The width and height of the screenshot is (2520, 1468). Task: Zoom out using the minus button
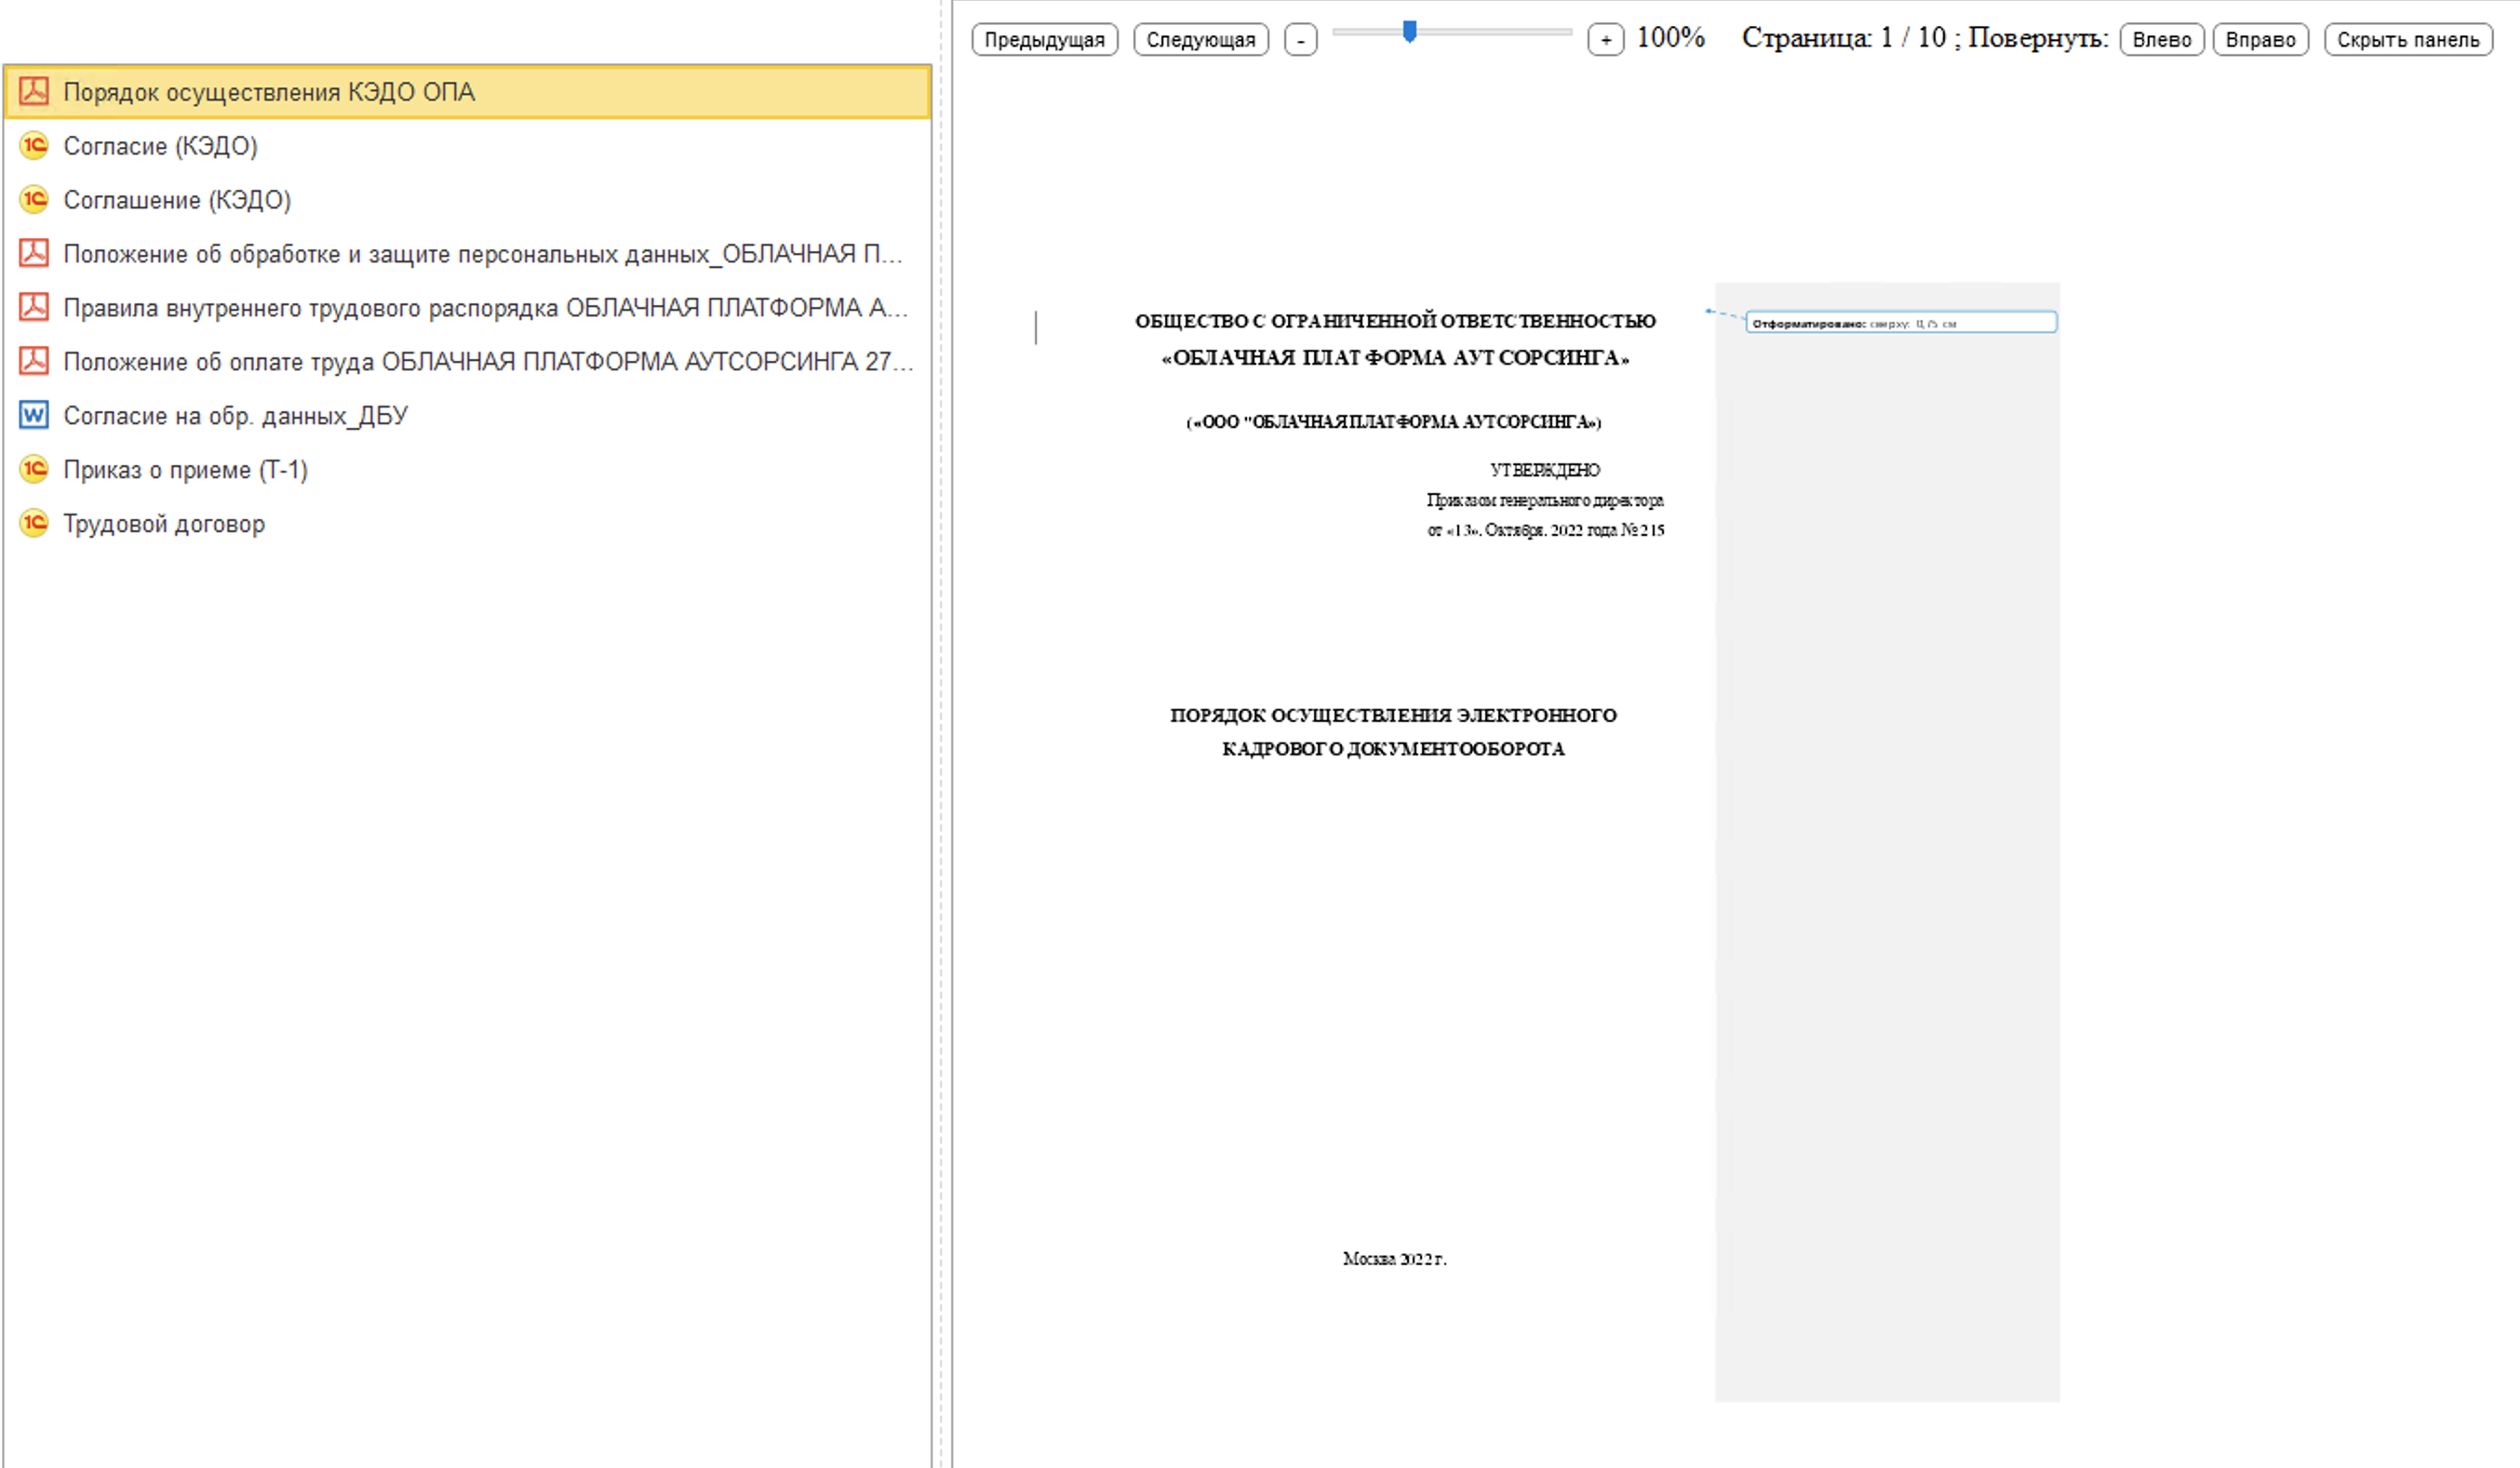[x=1300, y=39]
